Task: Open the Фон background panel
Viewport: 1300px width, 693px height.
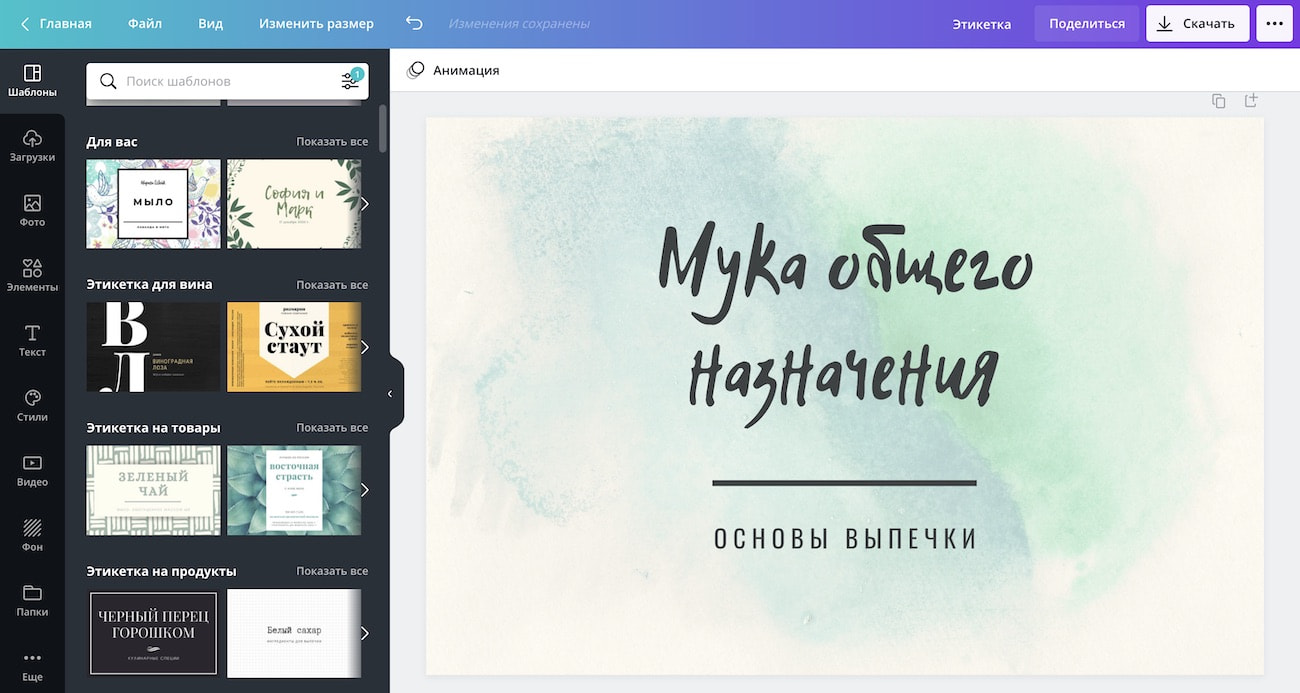Action: pos(32,536)
